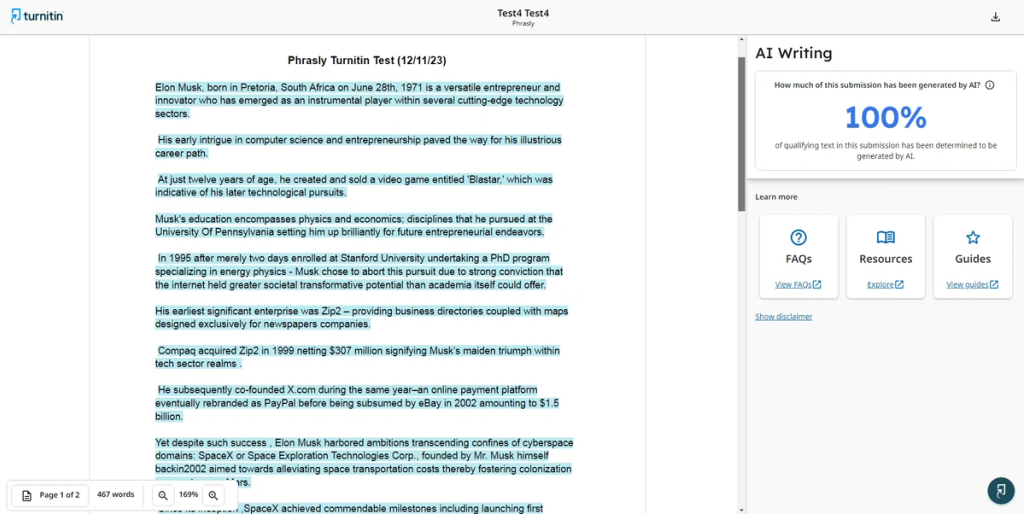1024x514 pixels.
Task: Click the paragraph starting 'His earliest significant enterprise'
Action: [362, 317]
